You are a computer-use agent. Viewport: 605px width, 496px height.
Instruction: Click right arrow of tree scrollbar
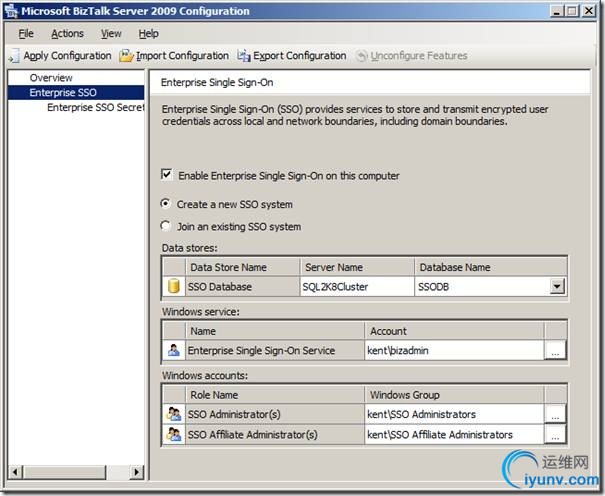point(136,472)
